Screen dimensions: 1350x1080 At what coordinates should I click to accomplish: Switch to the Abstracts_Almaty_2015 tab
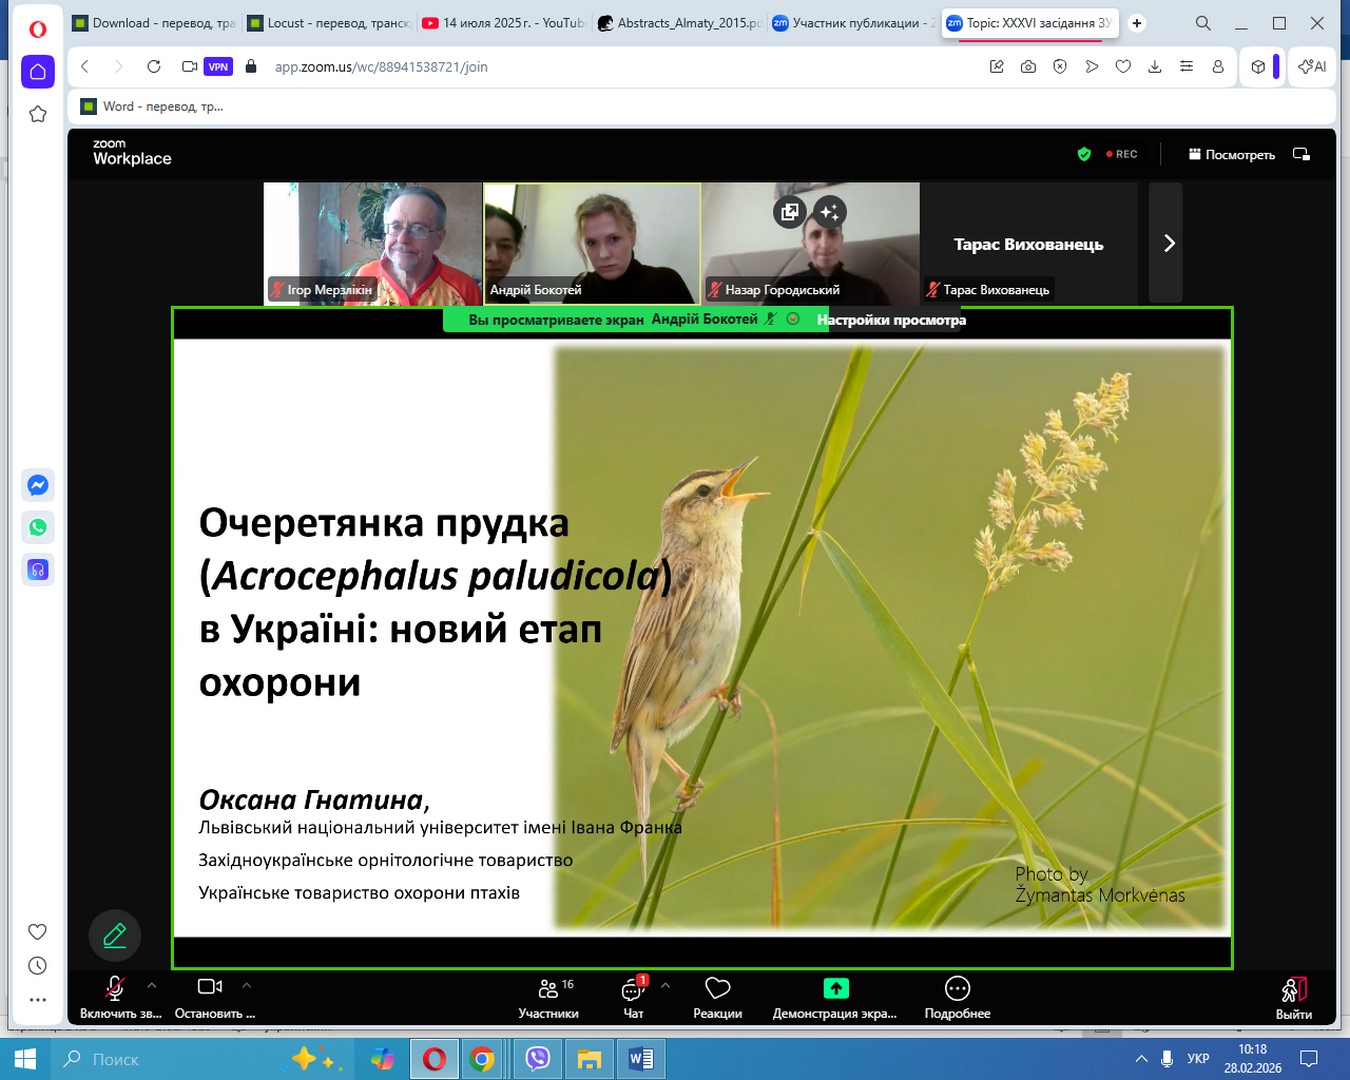(679, 23)
